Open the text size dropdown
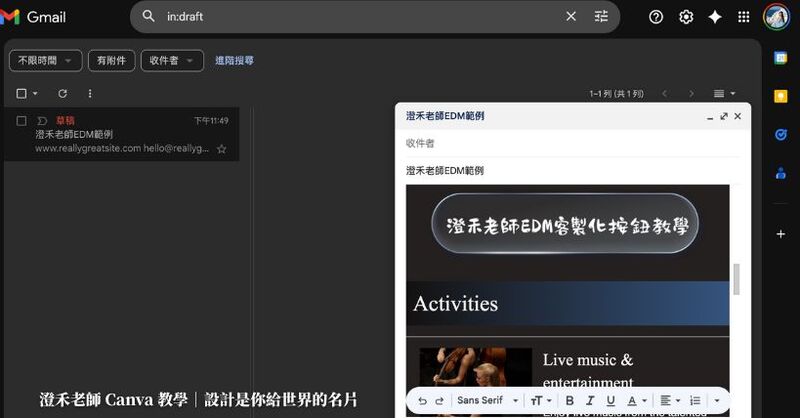This screenshot has height=418, width=800. 541,401
